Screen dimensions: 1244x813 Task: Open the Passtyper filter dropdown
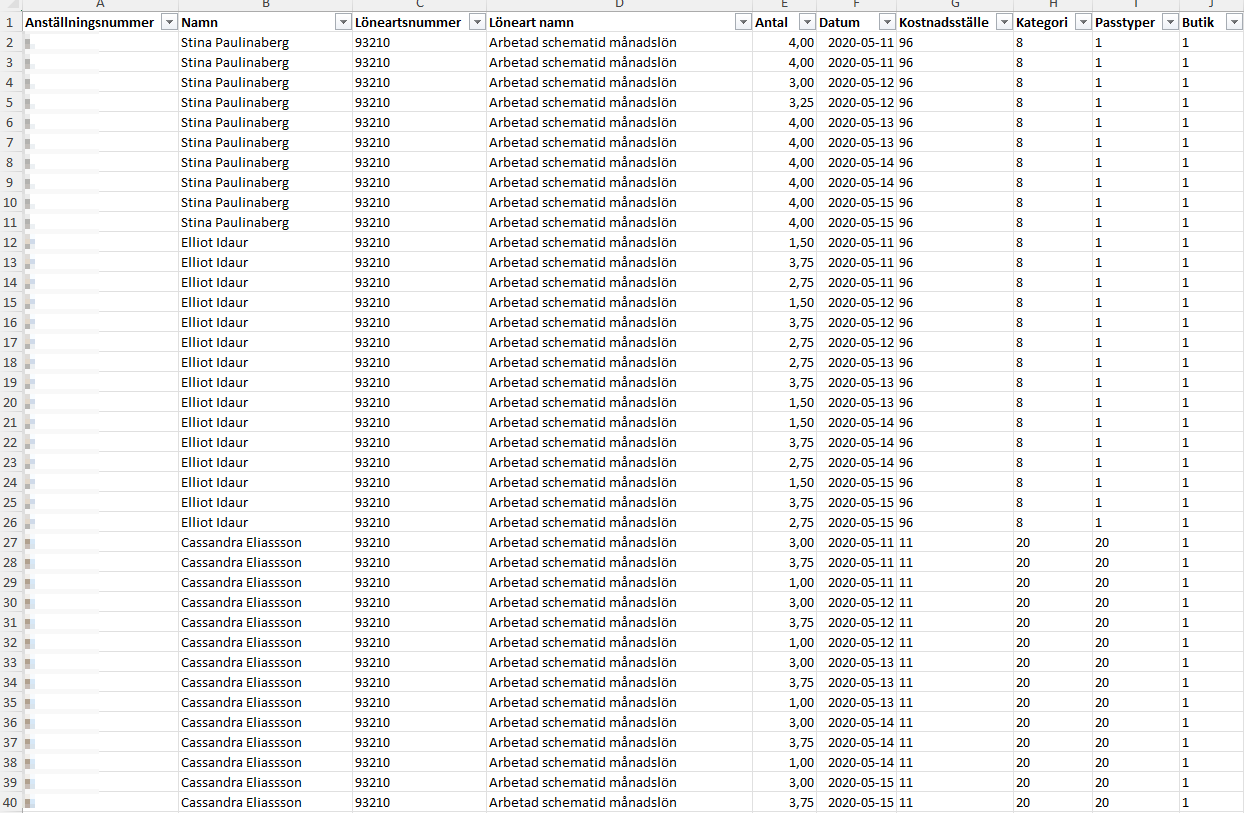(x=1169, y=22)
